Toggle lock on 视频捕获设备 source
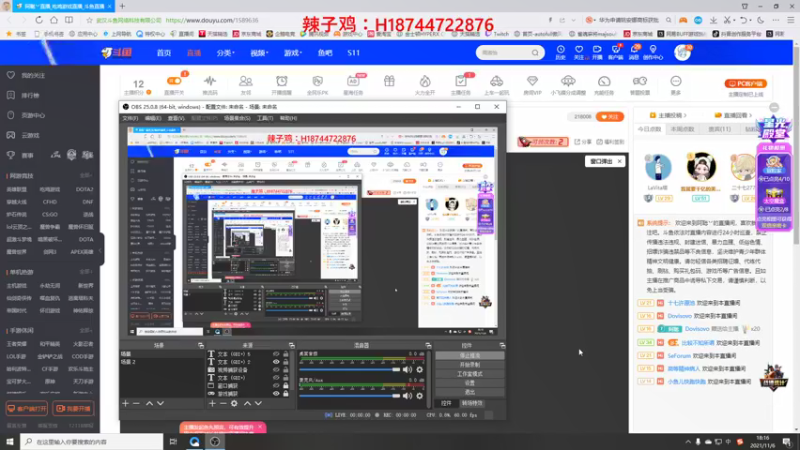Screen dimensions: 800x450 coord(286,370)
